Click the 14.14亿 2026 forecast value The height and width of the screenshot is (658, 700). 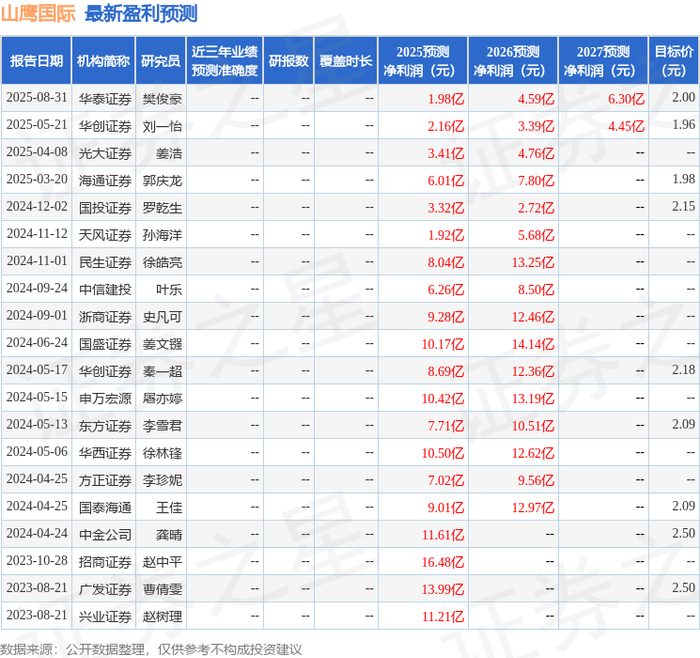click(533, 344)
